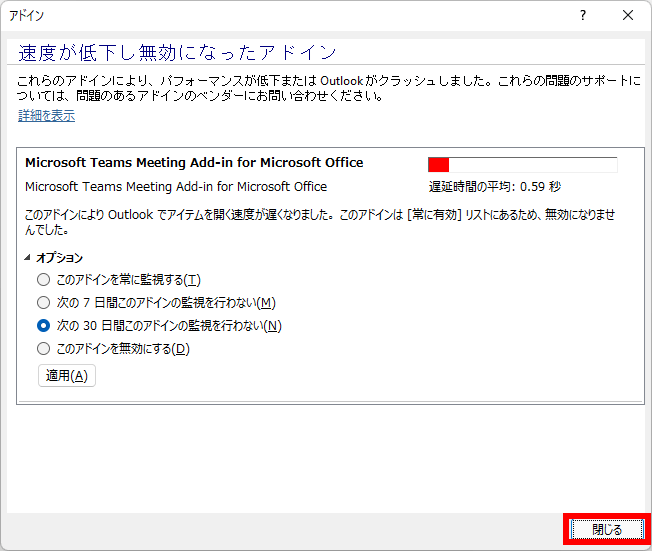Click the bold Microsoft Teams Meeting Add-in title
This screenshot has height=551, width=652.
point(194,162)
